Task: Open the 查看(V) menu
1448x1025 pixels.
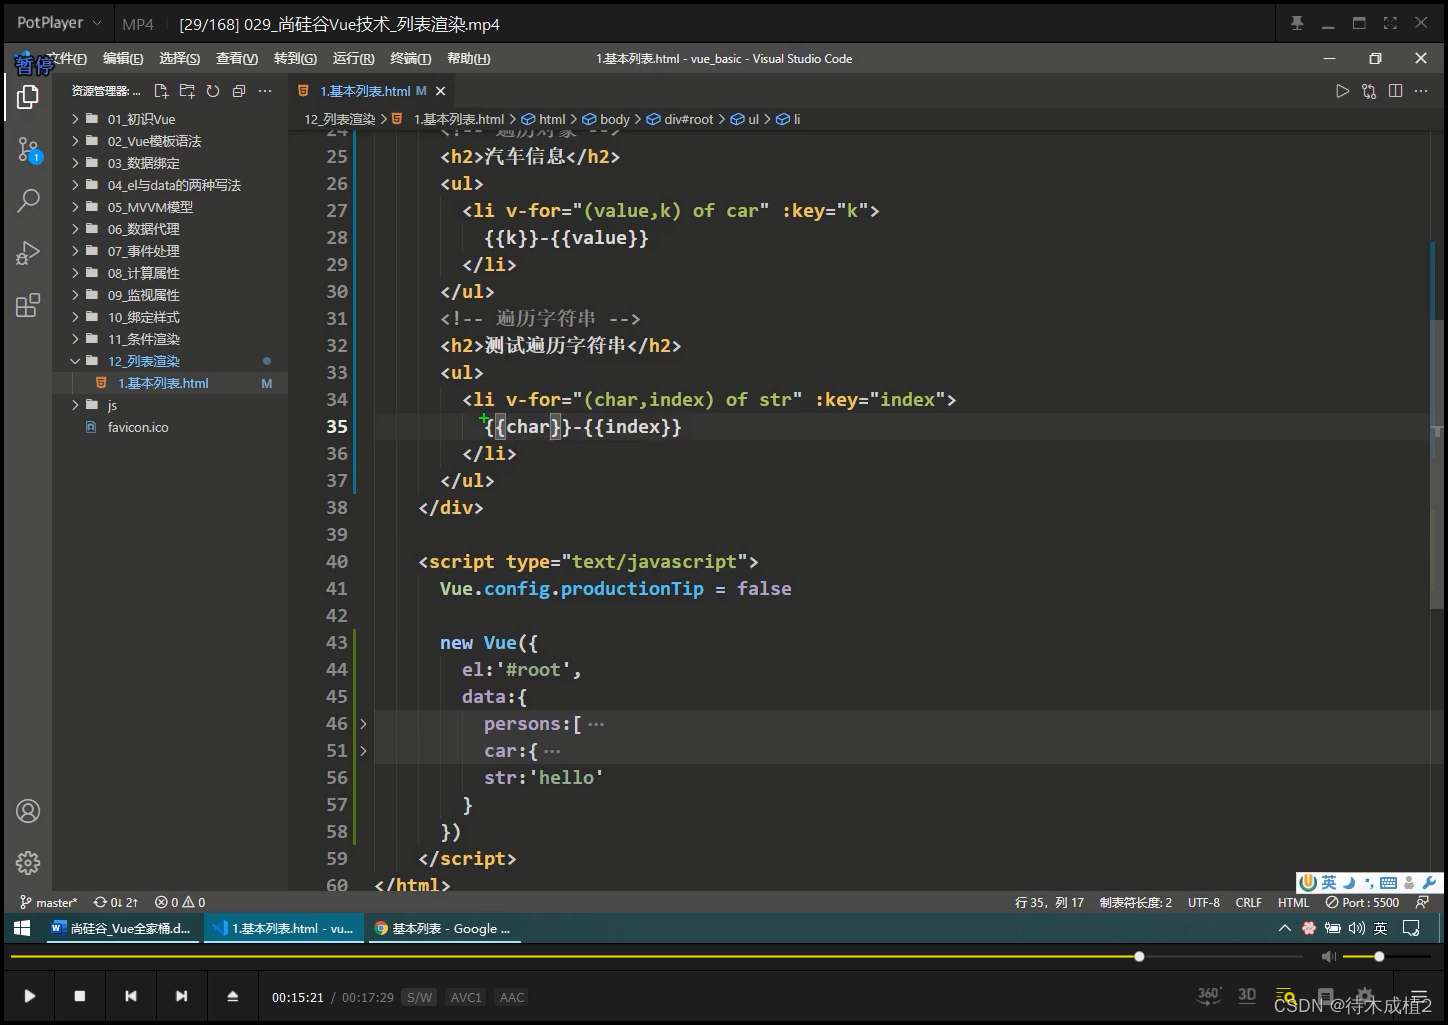Action: pyautogui.click(x=237, y=59)
